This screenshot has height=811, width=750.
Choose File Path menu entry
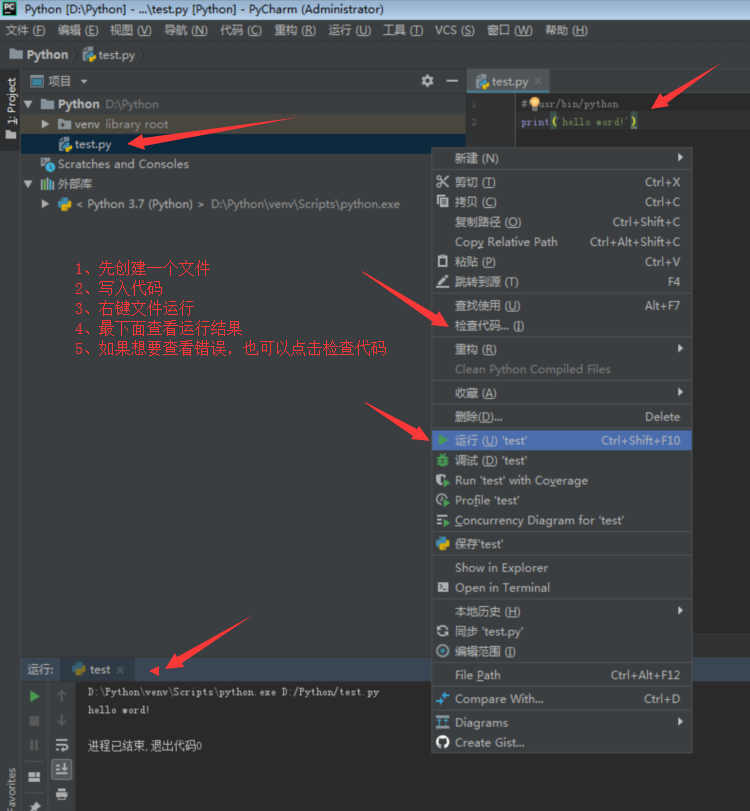point(562,674)
